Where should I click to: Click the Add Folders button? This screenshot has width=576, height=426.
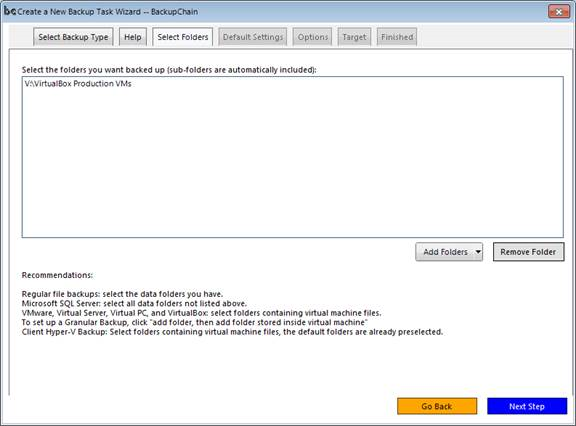(x=445, y=252)
